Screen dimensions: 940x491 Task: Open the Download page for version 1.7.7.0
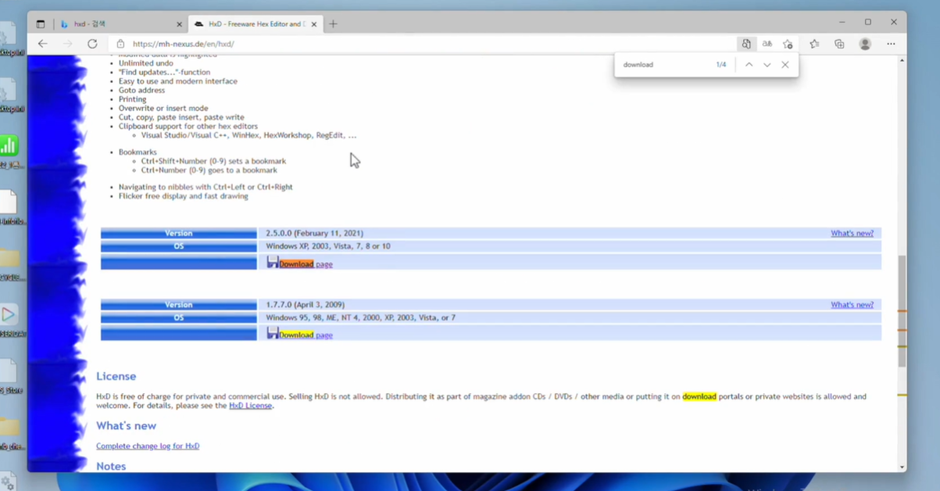(306, 335)
